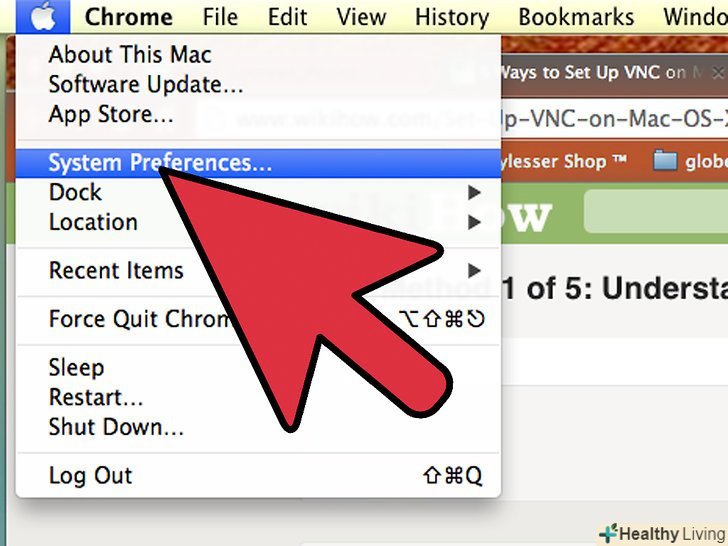Click the browser address bar URL
This screenshot has width=728, height=546.
click(x=613, y=119)
